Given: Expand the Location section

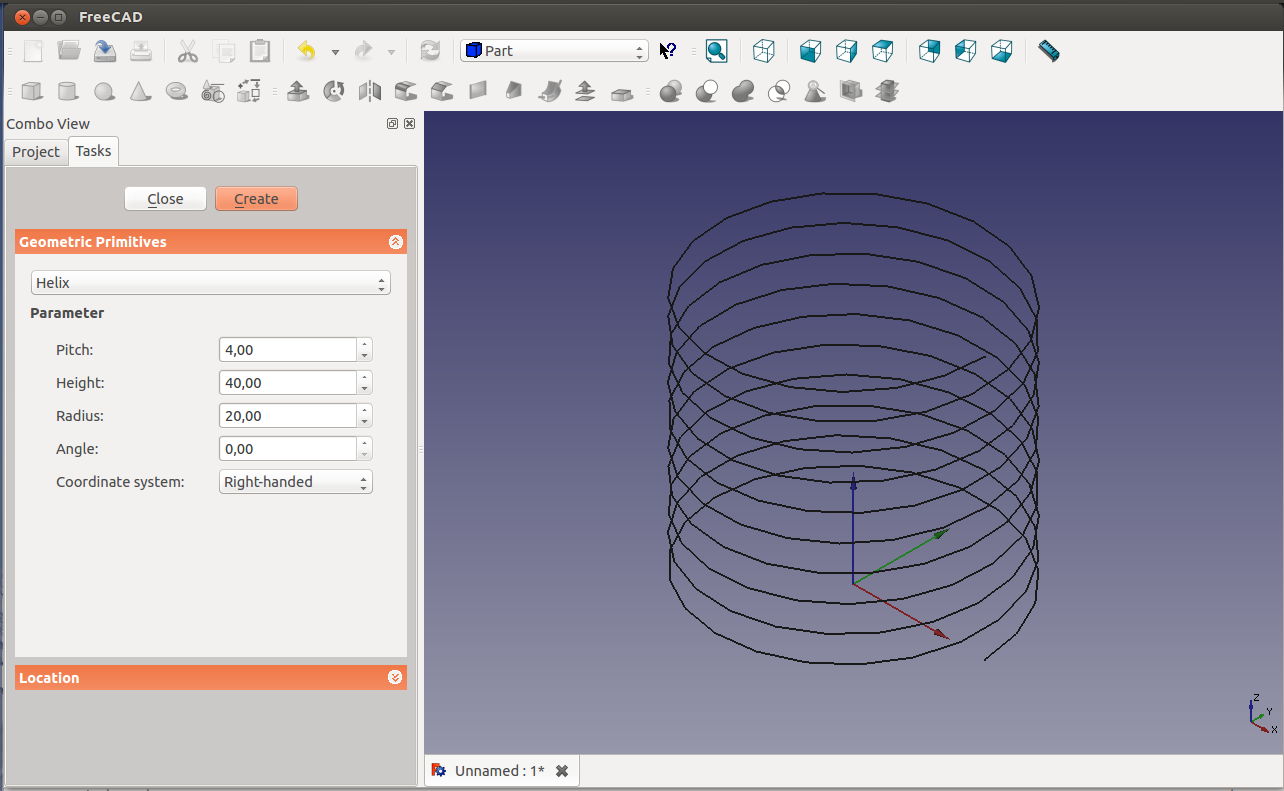Looking at the screenshot, I should (395, 678).
